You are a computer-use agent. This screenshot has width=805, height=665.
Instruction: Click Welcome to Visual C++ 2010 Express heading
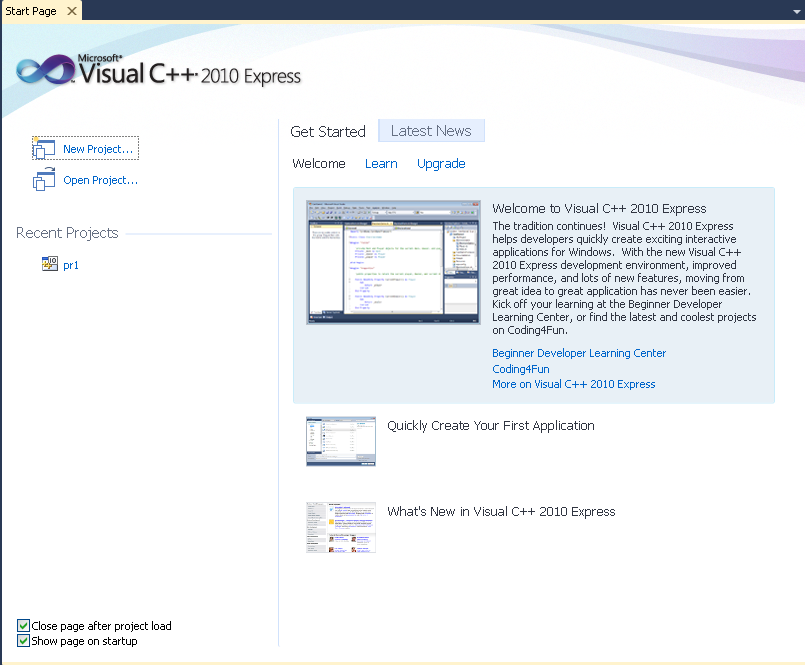tap(599, 208)
